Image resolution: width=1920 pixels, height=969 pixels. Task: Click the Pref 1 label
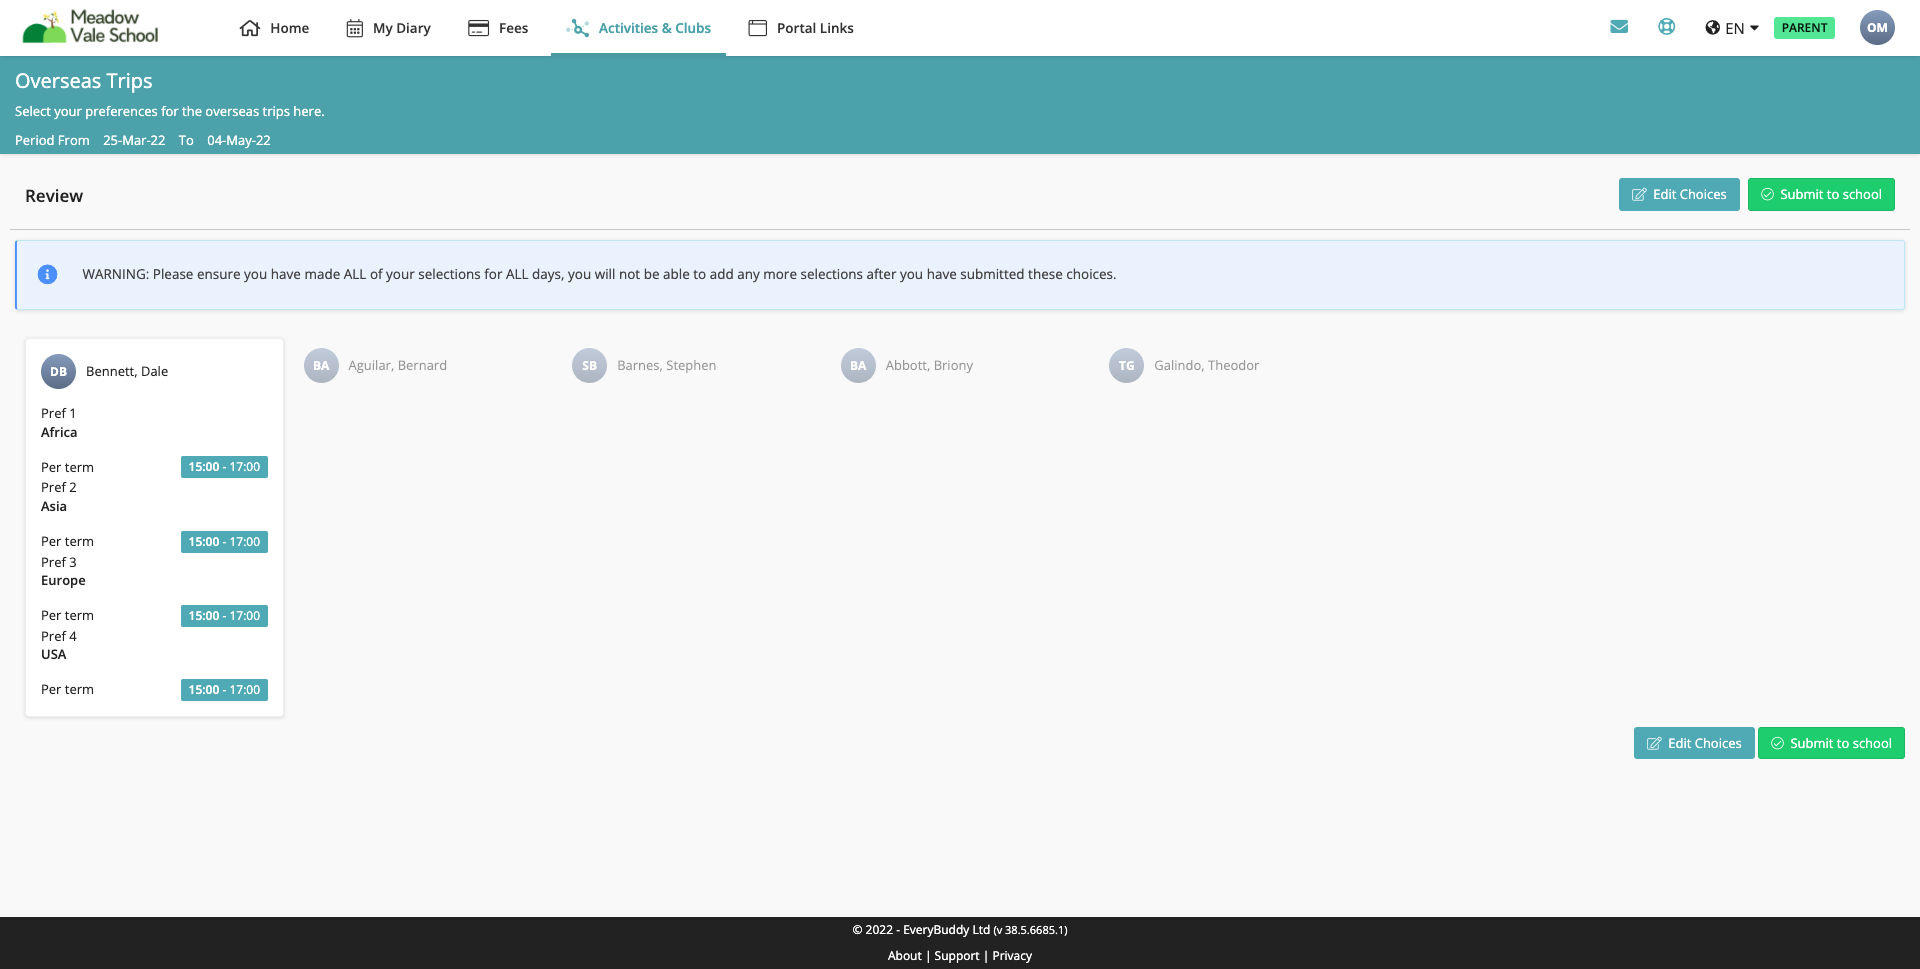(58, 413)
